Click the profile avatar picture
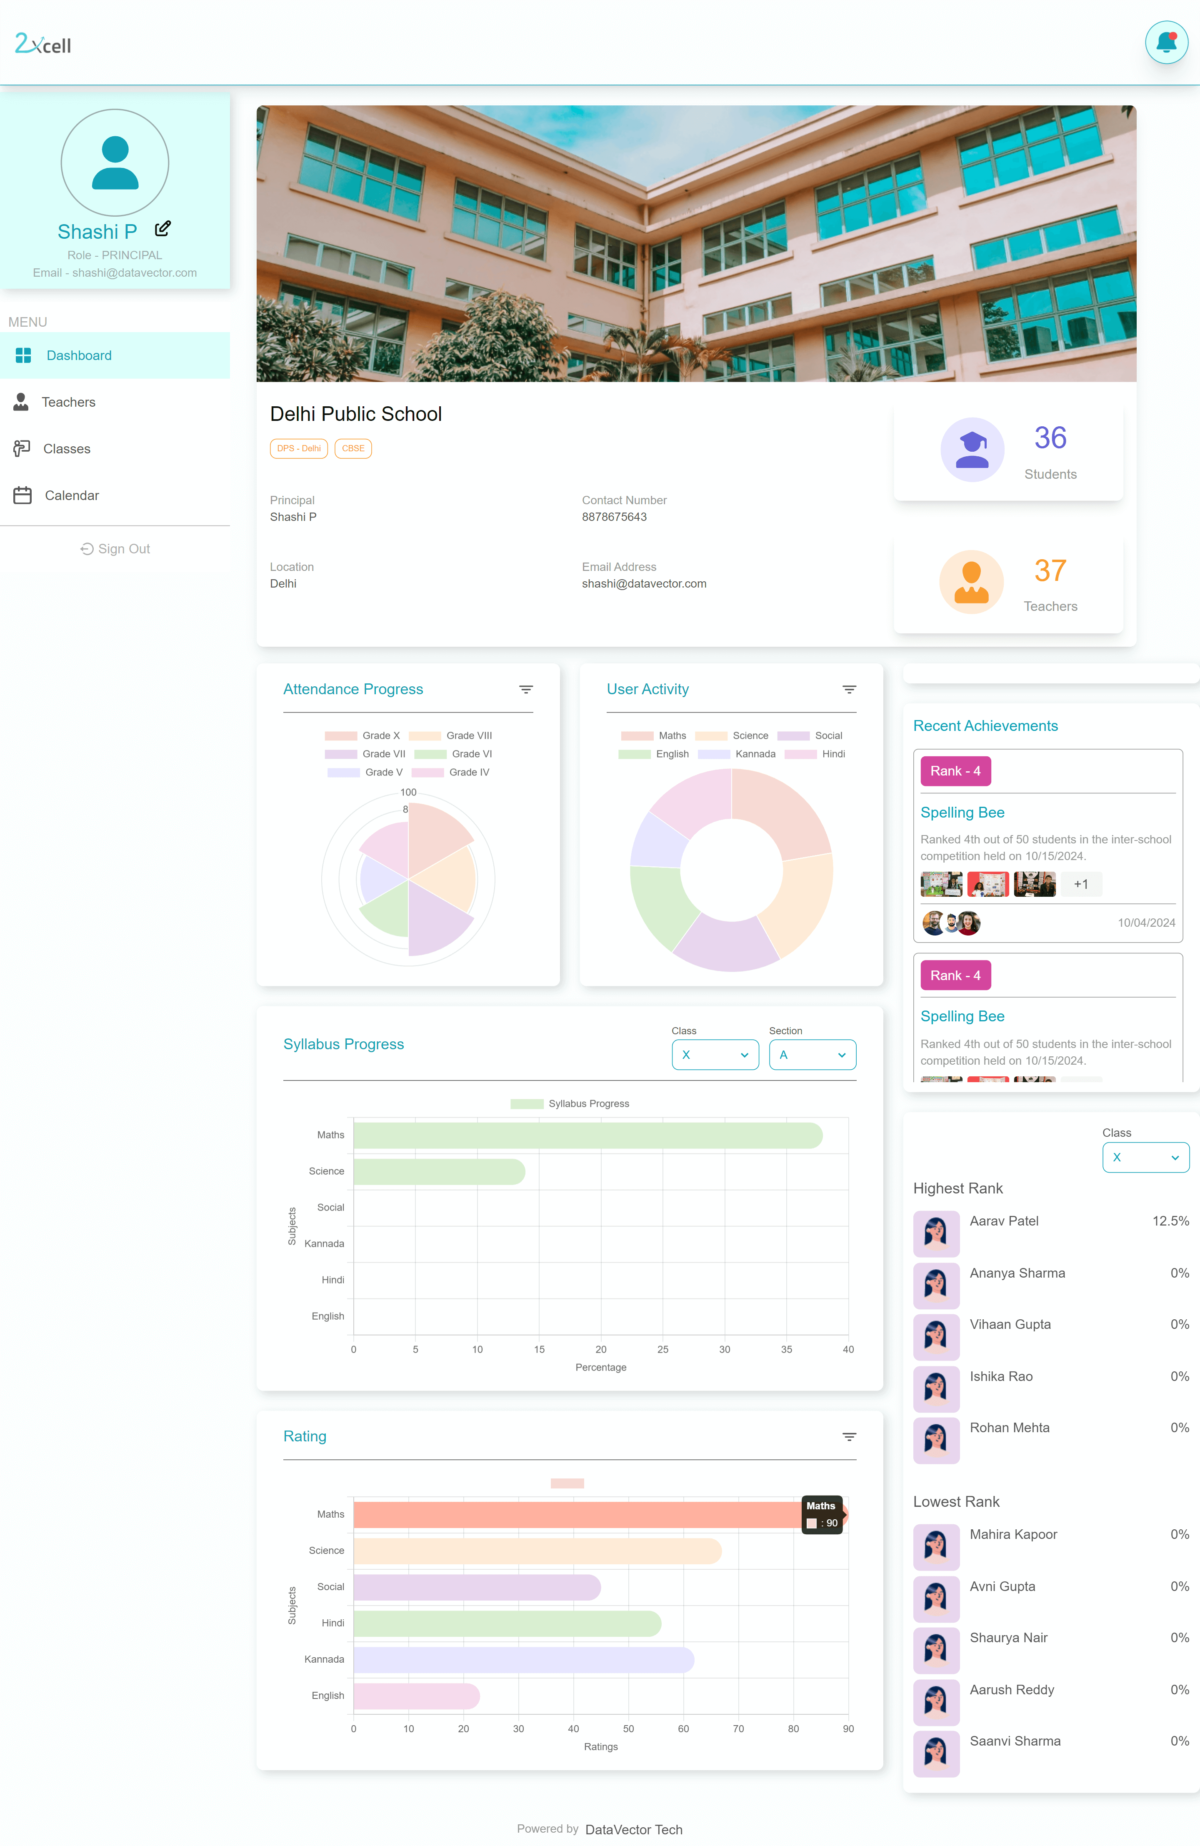This screenshot has height=1846, width=1200. (115, 163)
